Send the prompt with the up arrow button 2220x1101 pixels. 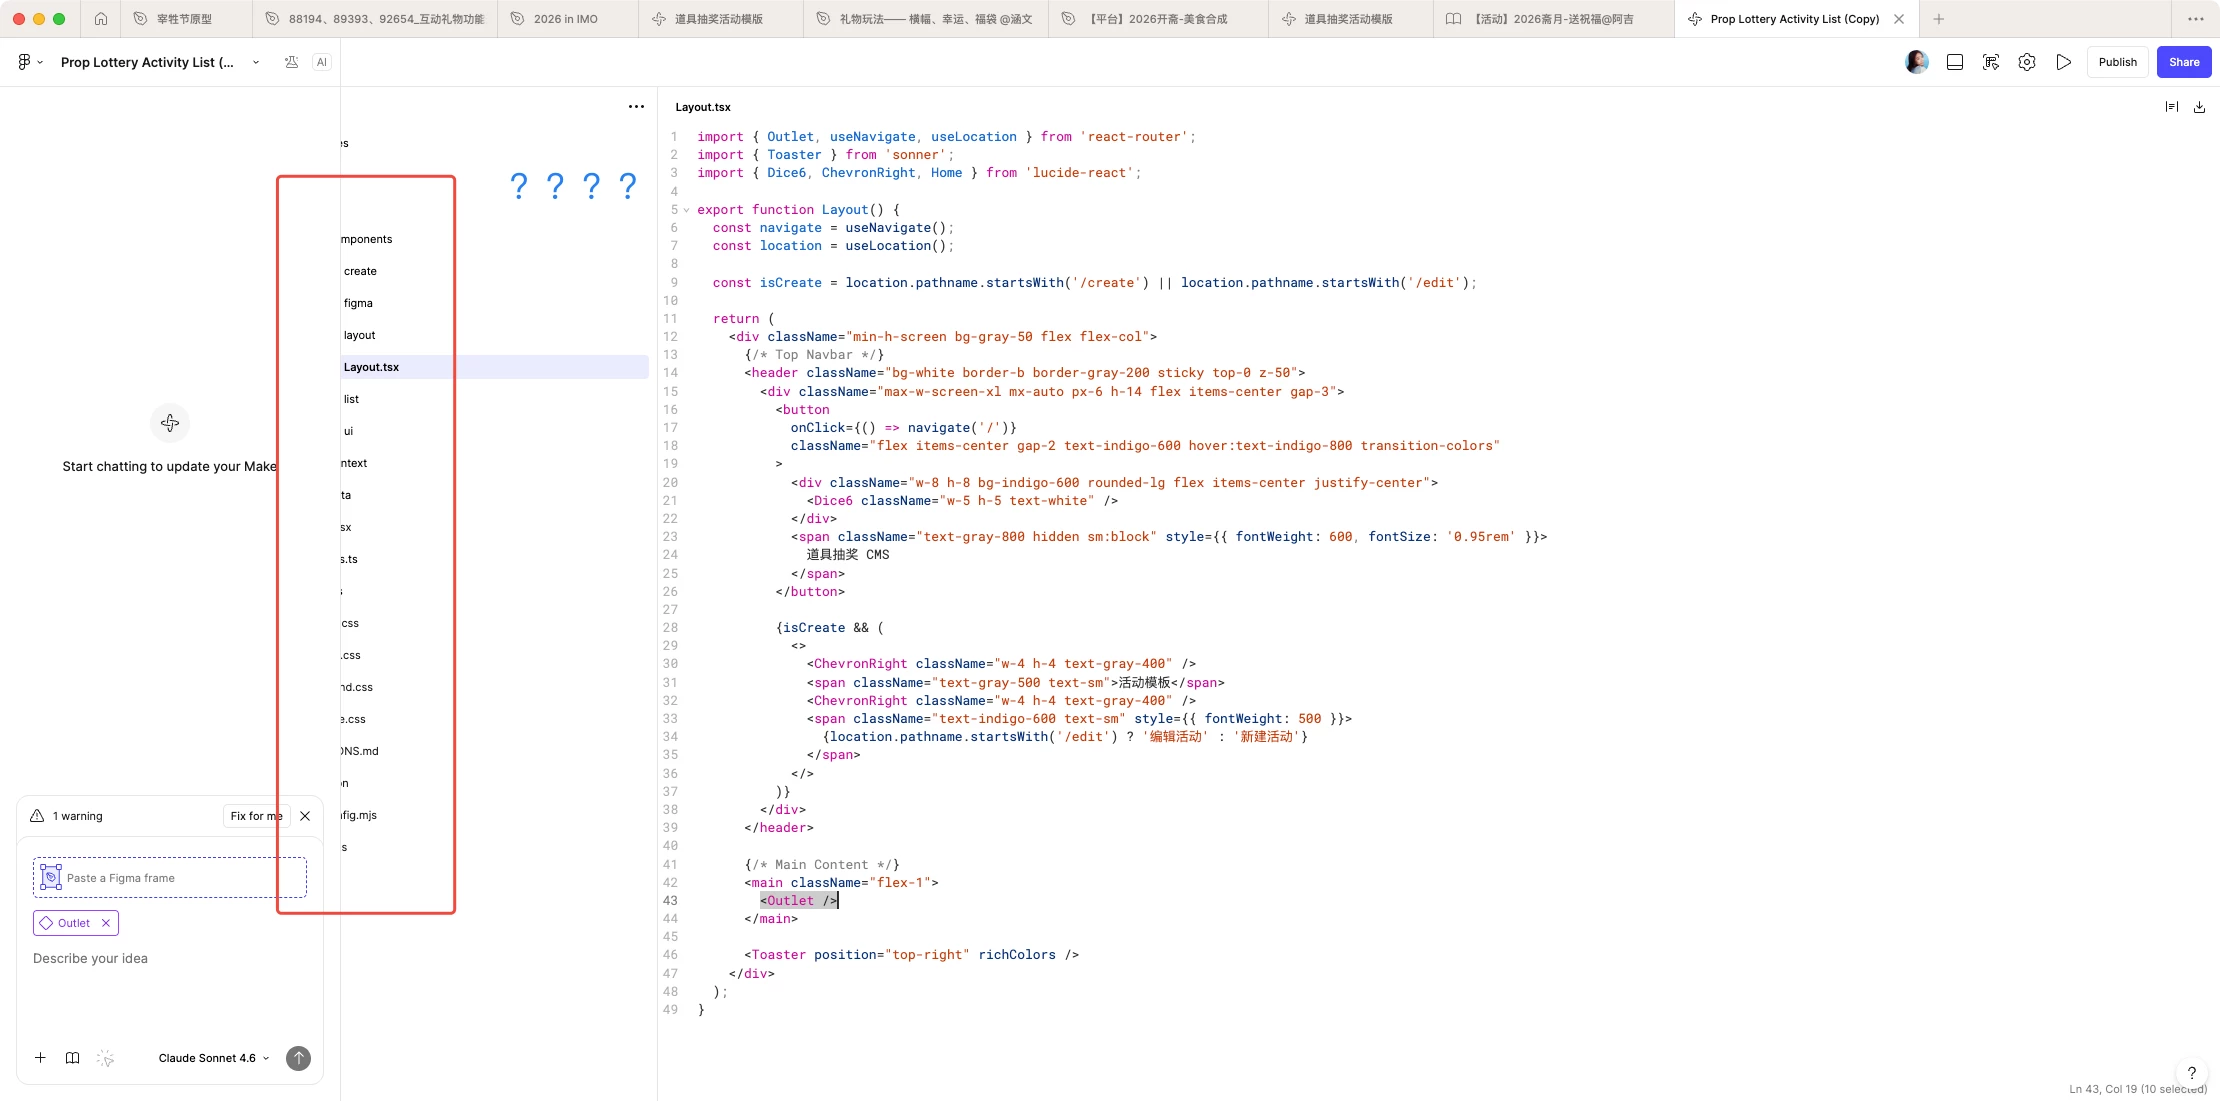pyautogui.click(x=298, y=1058)
